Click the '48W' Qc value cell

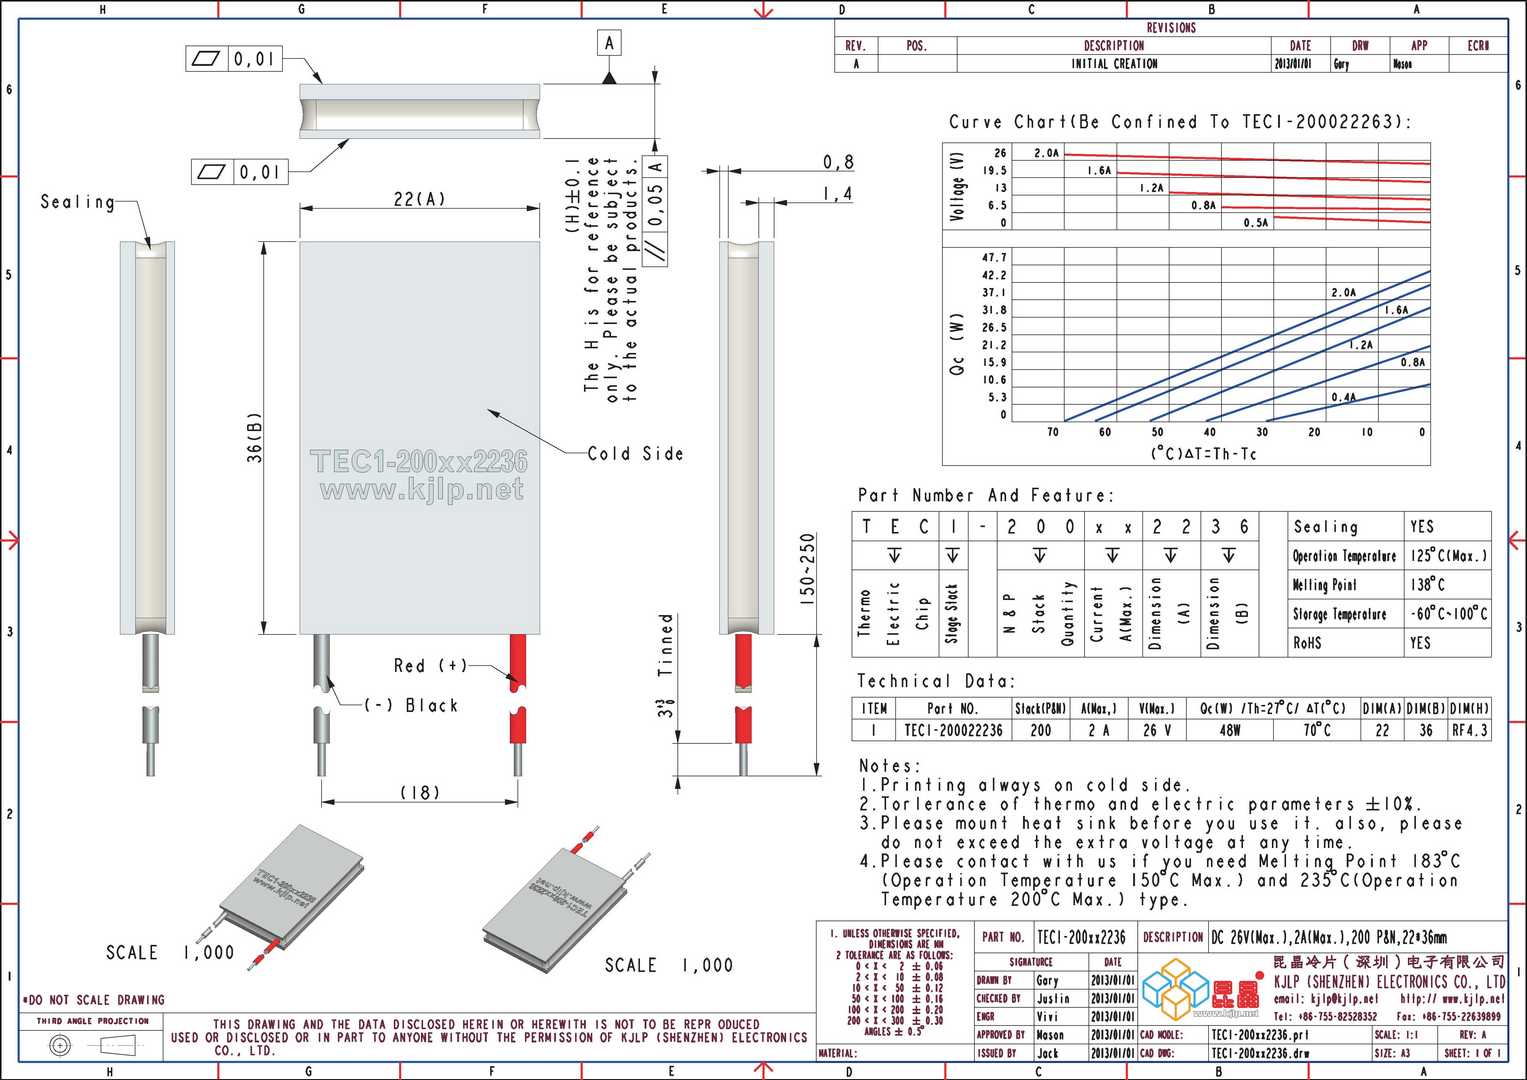(x=1229, y=730)
